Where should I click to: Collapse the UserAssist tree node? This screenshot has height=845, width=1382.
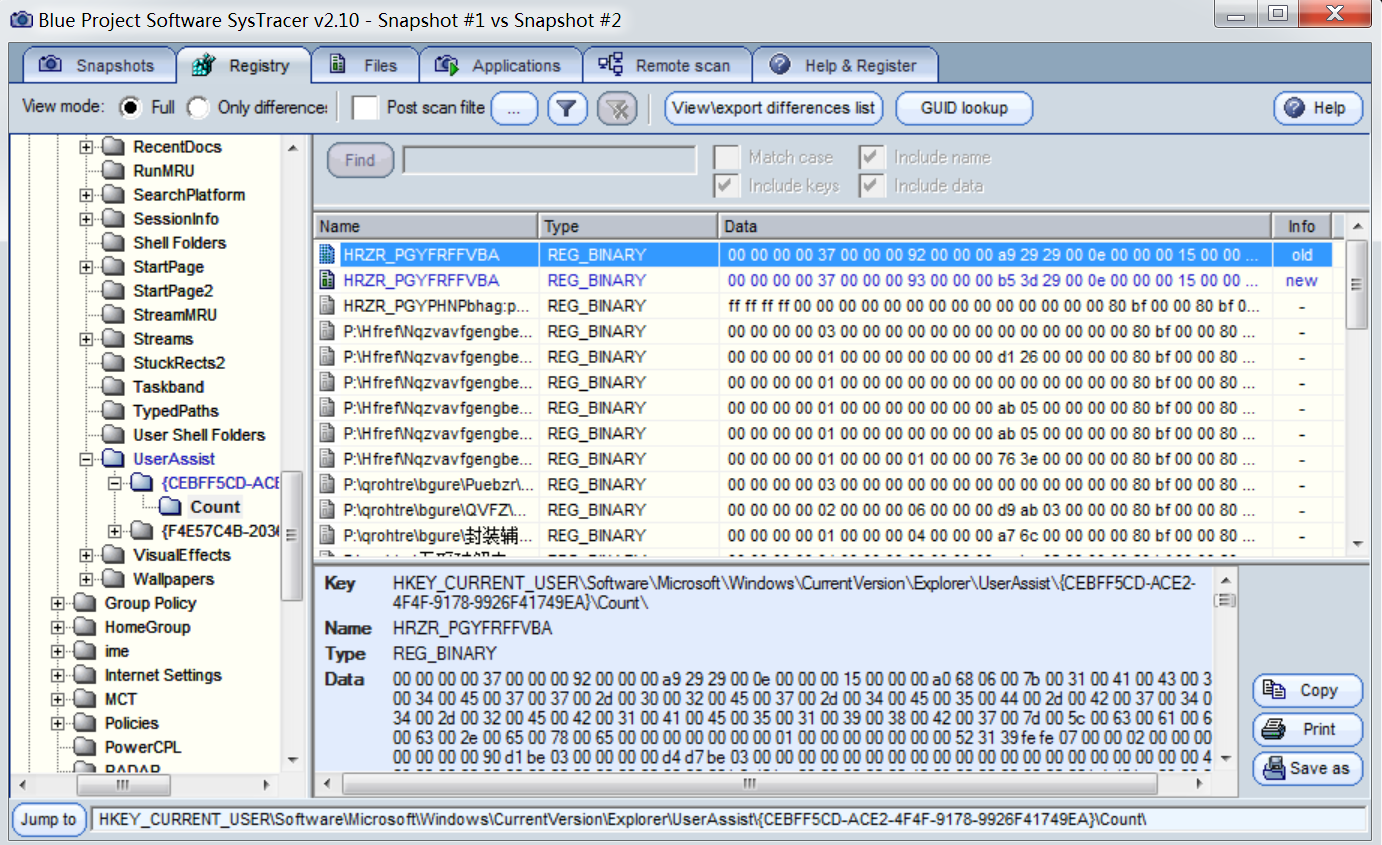(86, 459)
